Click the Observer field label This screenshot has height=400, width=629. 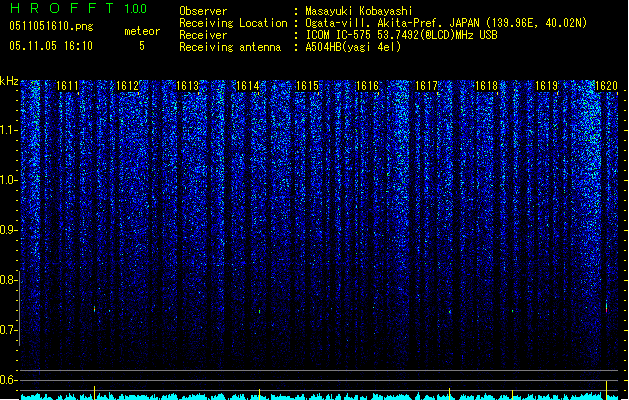[203, 11]
